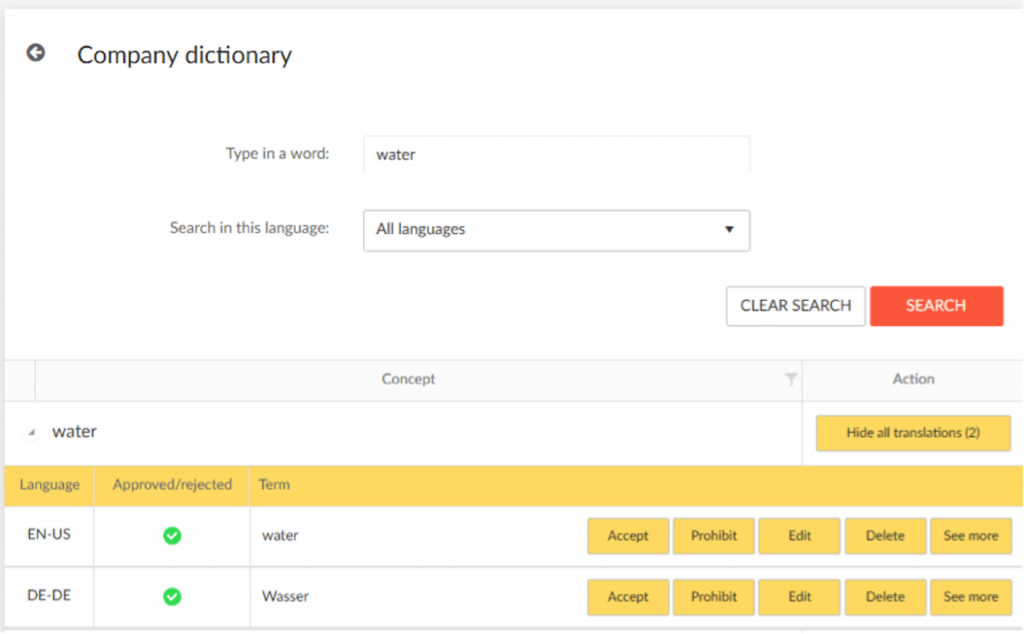This screenshot has width=1024, height=634.
Task: See more for the DE-DE term Wasser
Action: [x=971, y=597]
